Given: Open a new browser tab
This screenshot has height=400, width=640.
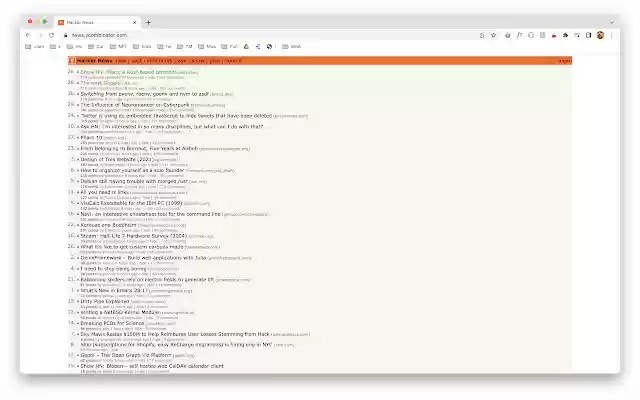Looking at the screenshot, I should [148, 22].
